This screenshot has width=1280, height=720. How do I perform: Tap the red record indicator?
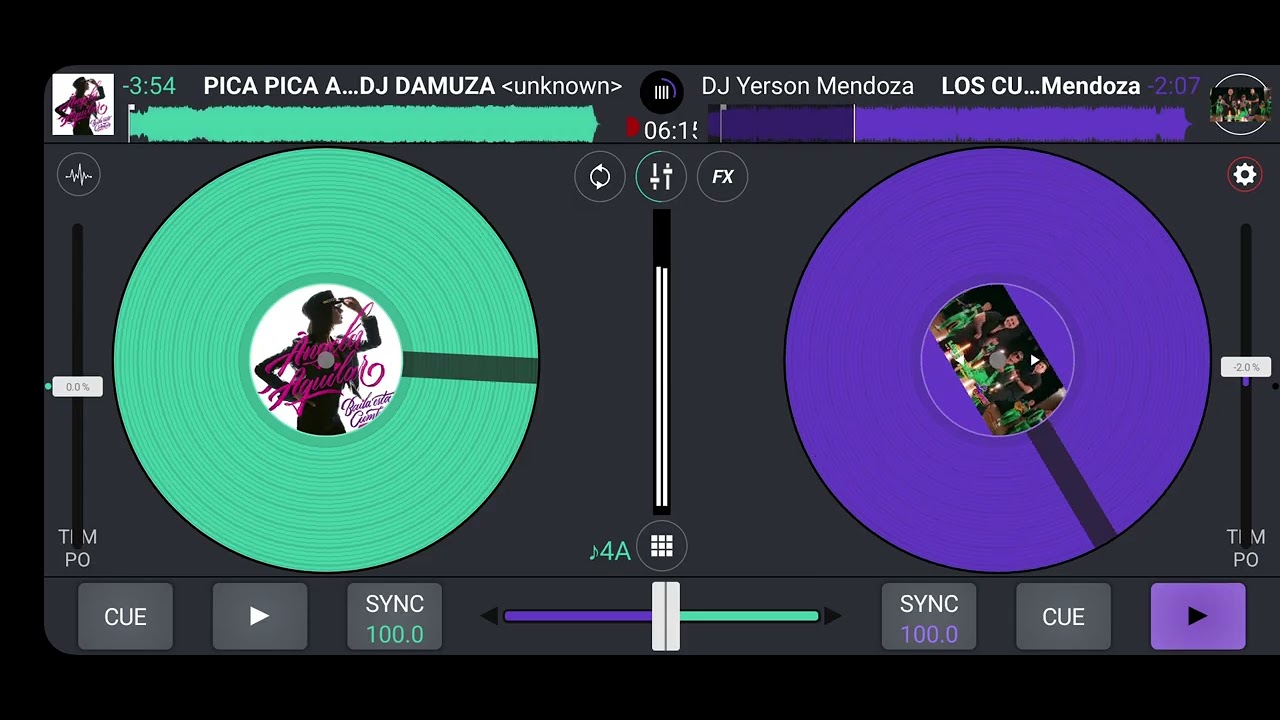632,128
